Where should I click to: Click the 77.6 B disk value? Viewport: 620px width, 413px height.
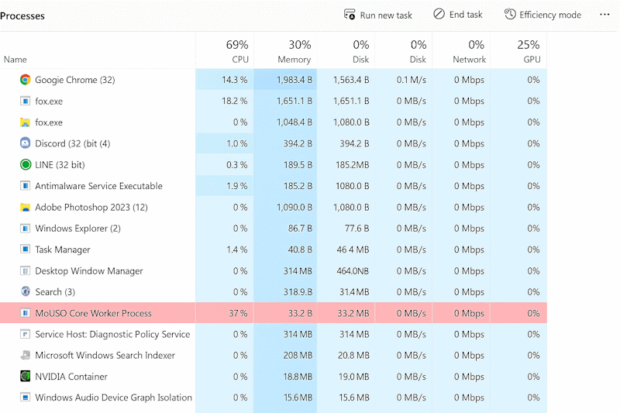click(x=357, y=228)
